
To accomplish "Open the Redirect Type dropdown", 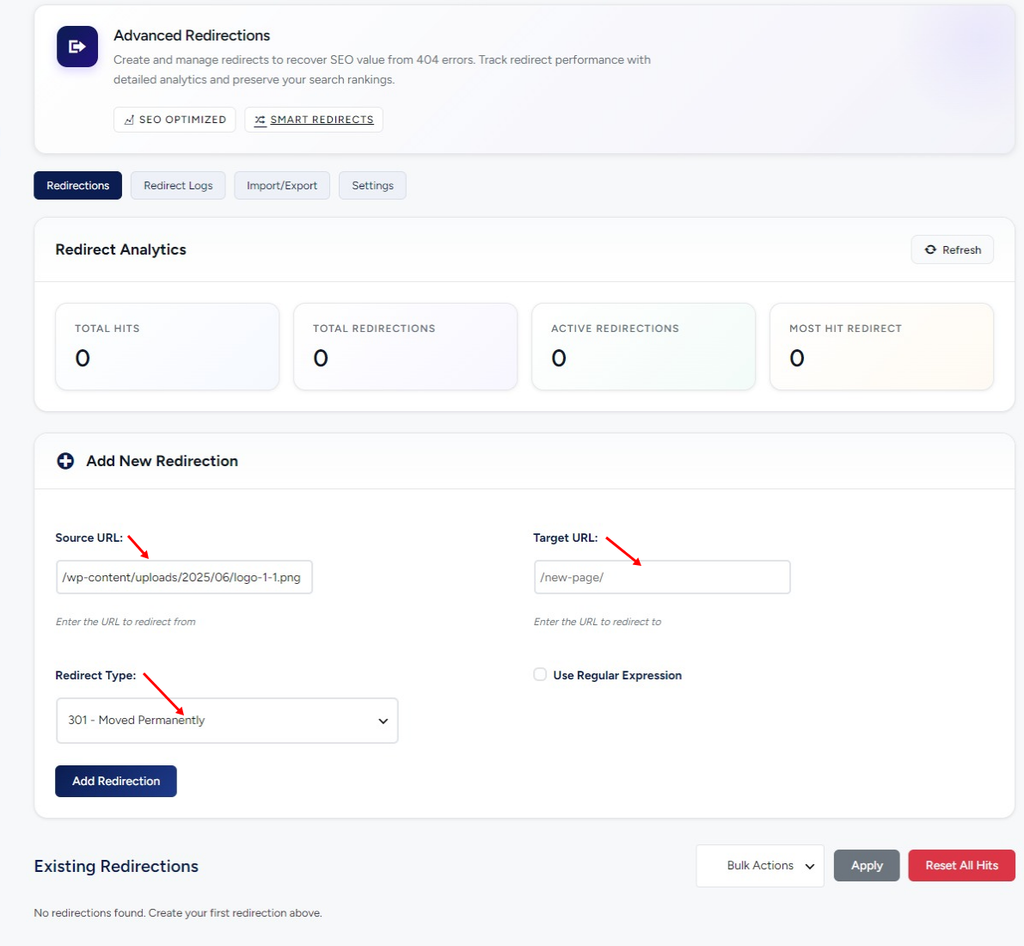I will pos(227,720).
